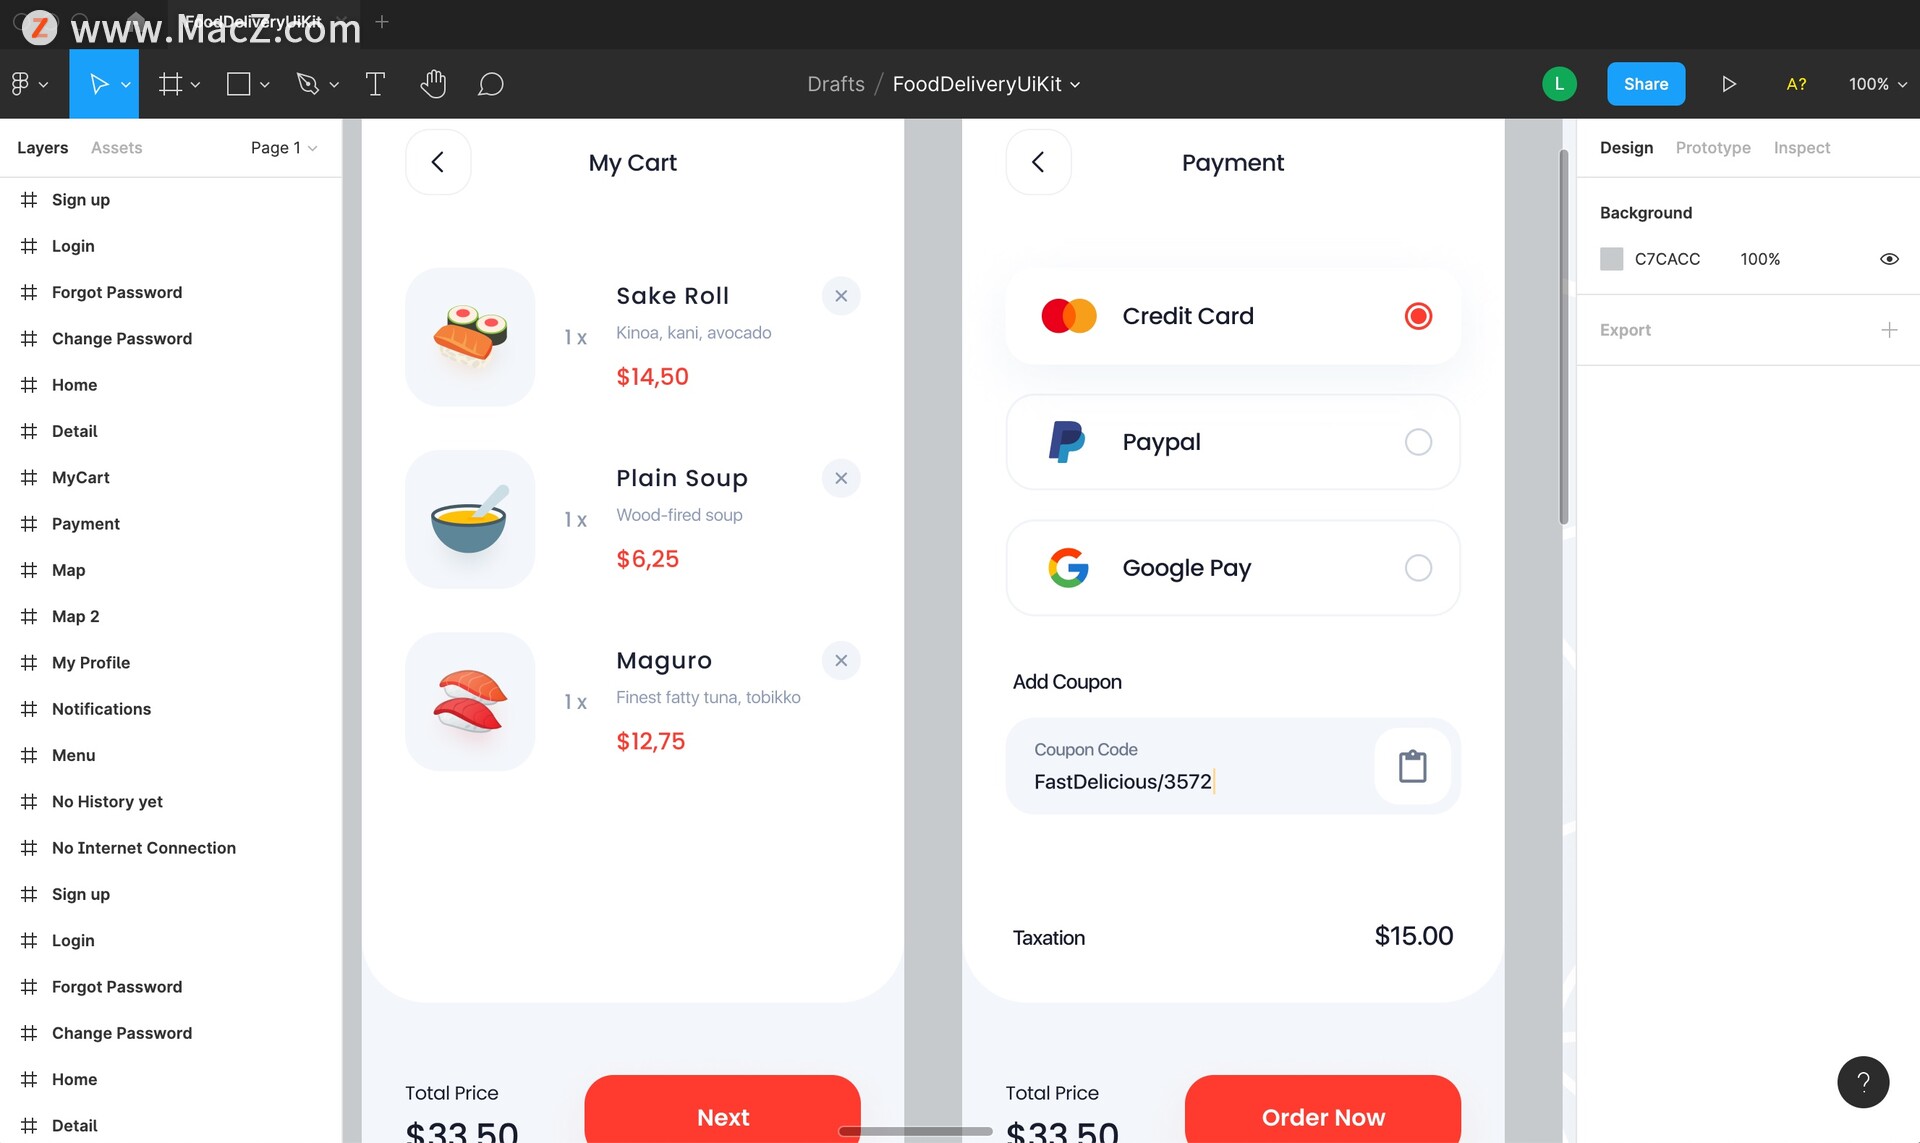This screenshot has width=1920, height=1143.
Task: Switch to the Assets tab
Action: tap(116, 148)
